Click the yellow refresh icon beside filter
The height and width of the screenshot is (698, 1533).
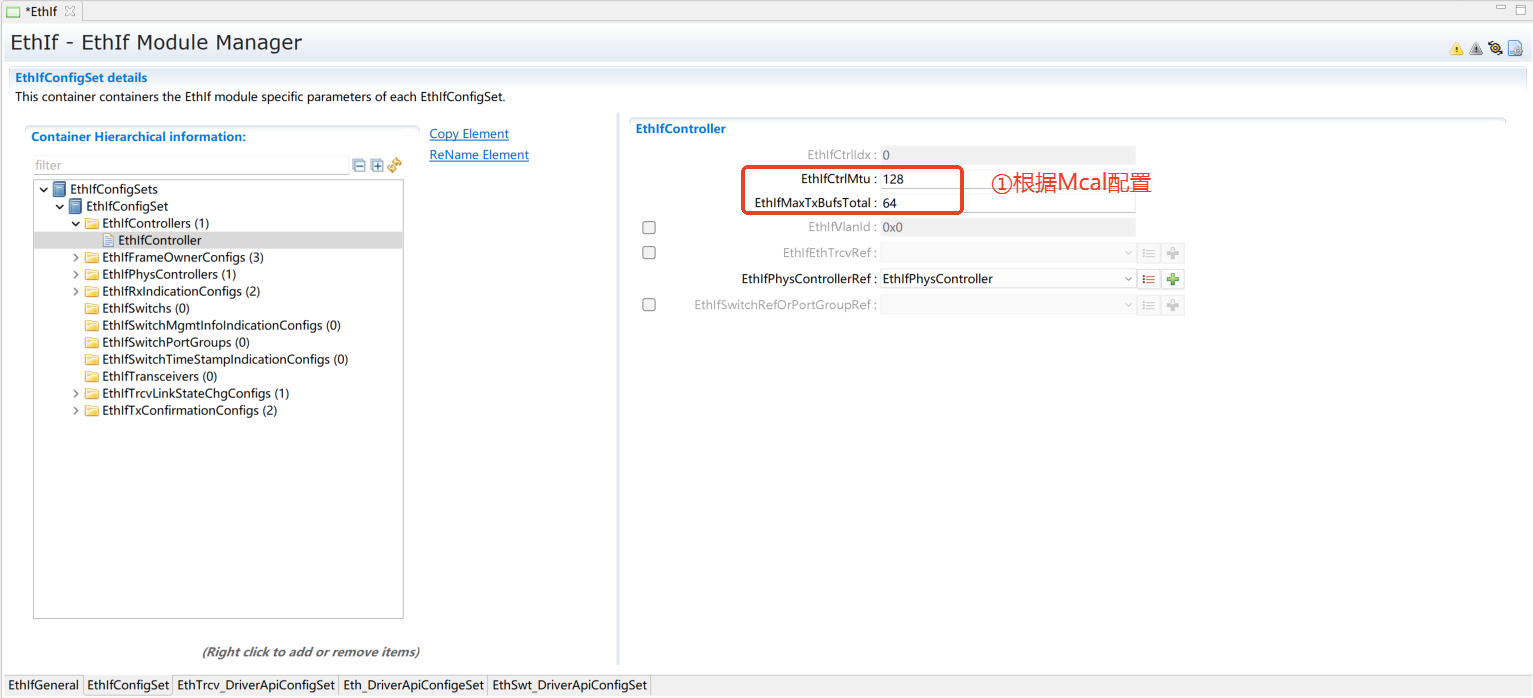[x=395, y=165]
